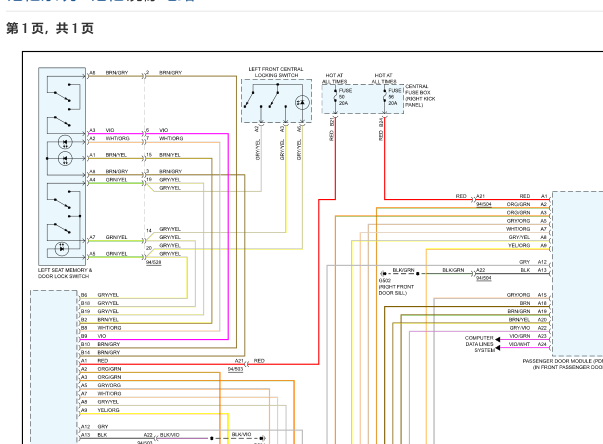603x444 pixels.
Task: Click the HOT AT ALL TIMES label above fuse 56
Action: click(x=383, y=78)
